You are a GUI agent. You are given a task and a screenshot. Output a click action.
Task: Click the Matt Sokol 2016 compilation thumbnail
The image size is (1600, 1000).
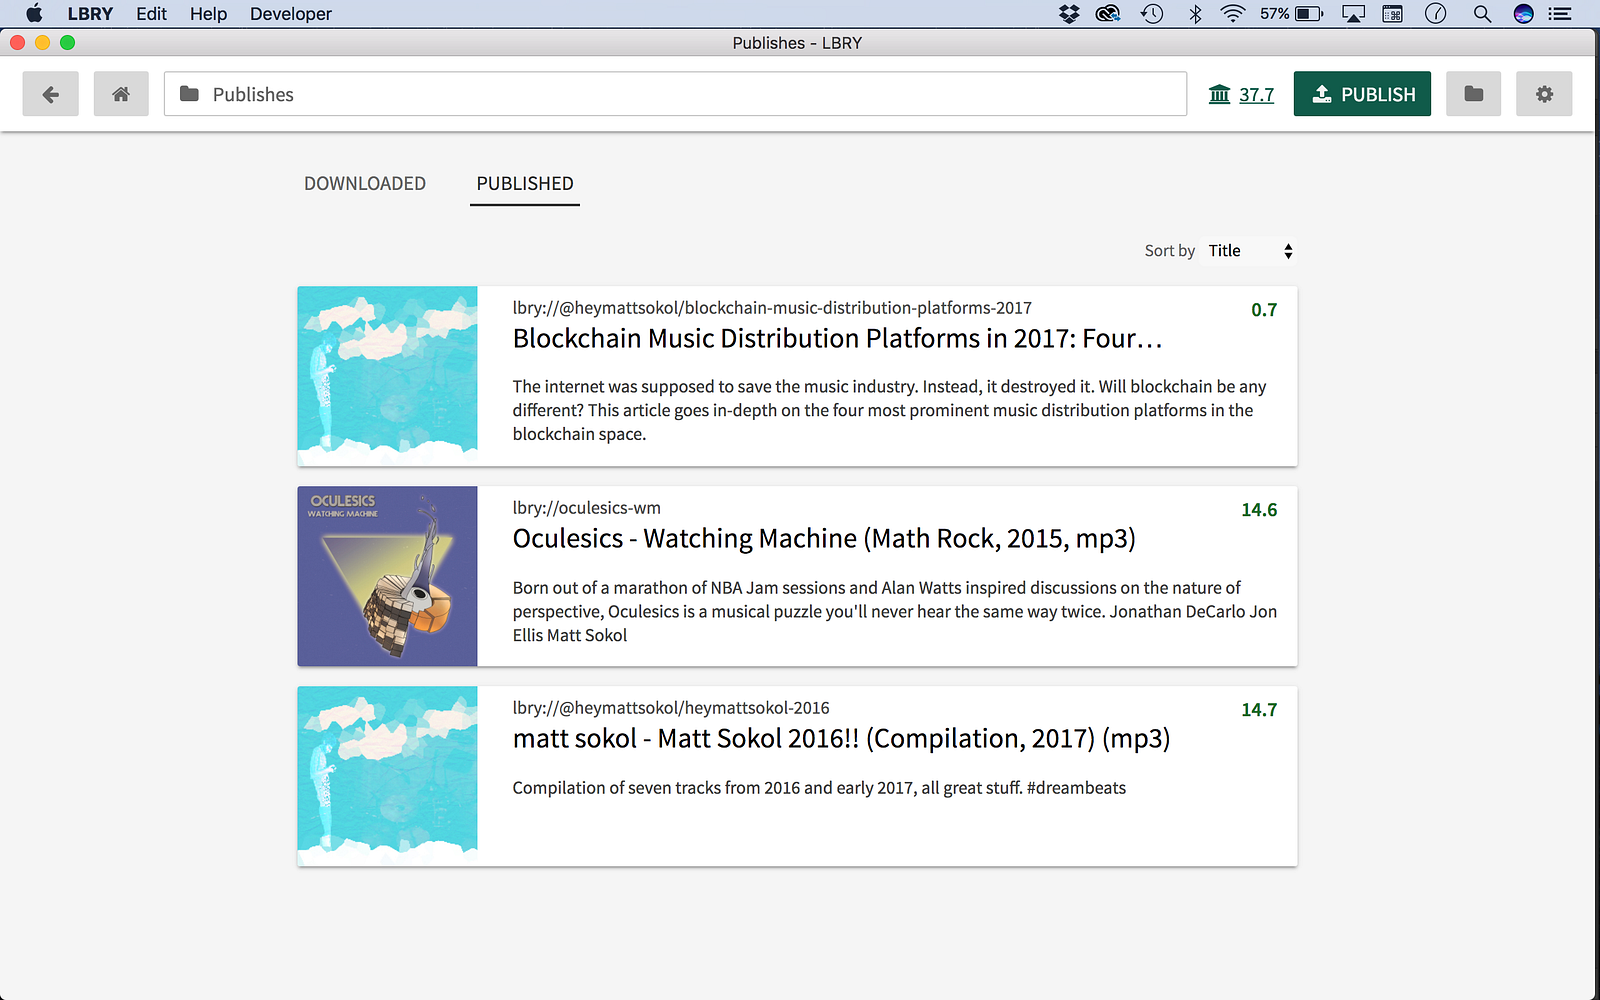[x=387, y=776]
